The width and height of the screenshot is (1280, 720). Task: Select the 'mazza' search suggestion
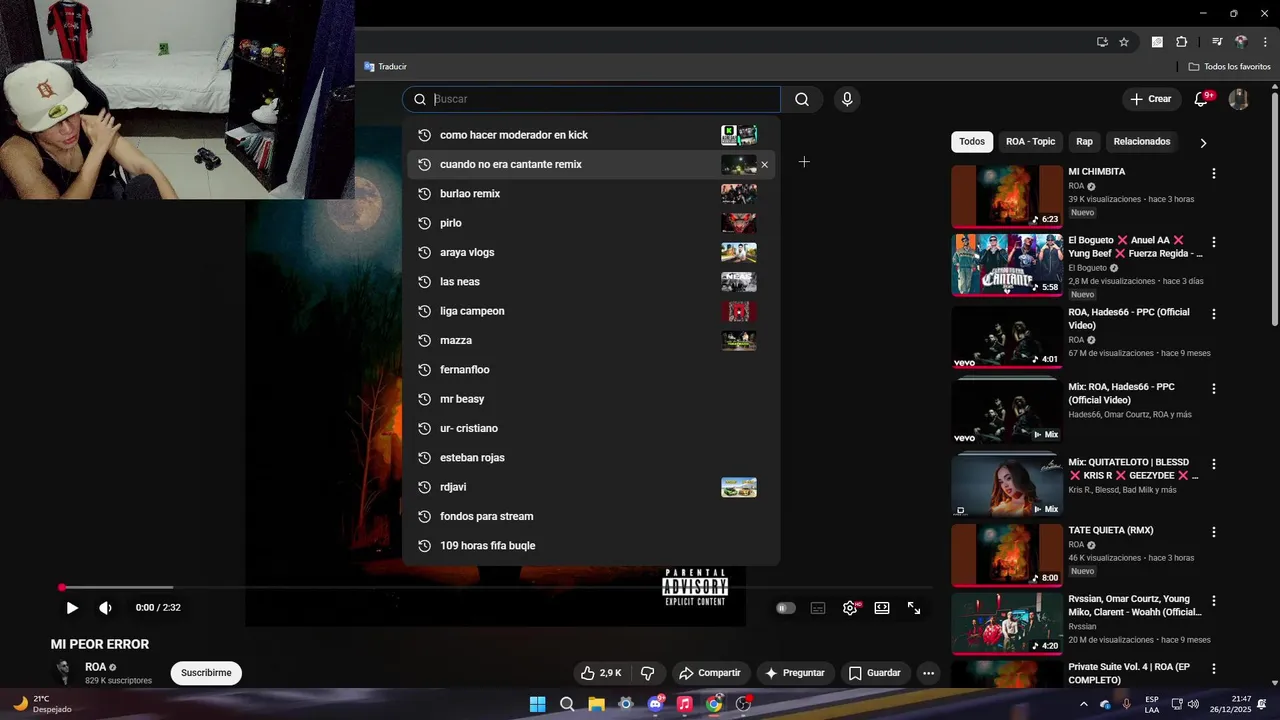(x=591, y=340)
